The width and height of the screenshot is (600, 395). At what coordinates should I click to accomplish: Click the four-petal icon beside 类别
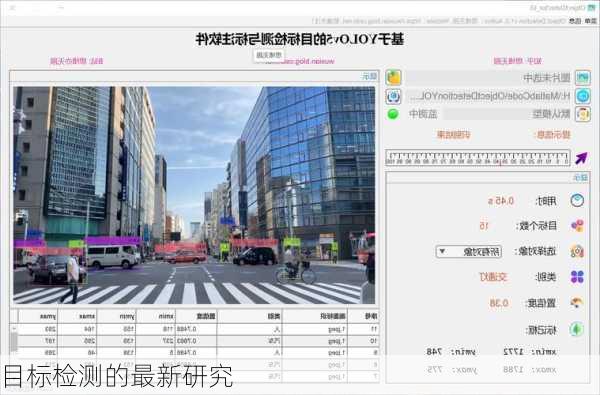click(x=577, y=277)
